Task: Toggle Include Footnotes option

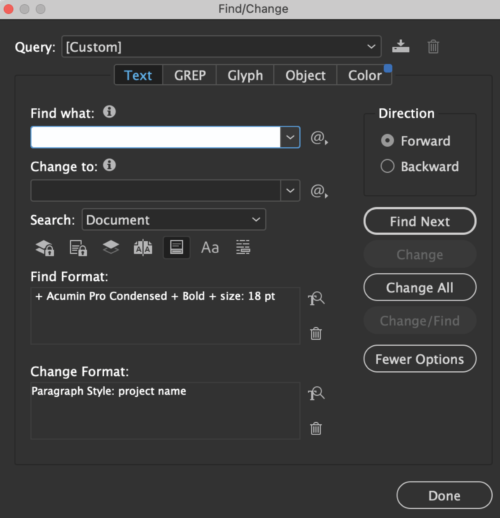Action: pyautogui.click(x=176, y=247)
